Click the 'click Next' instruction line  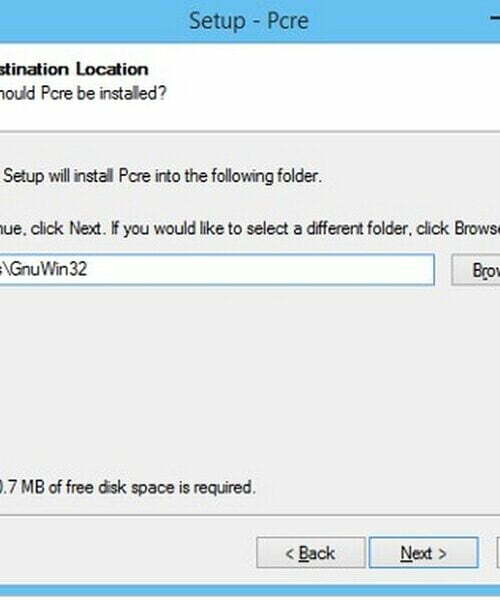[250, 229]
